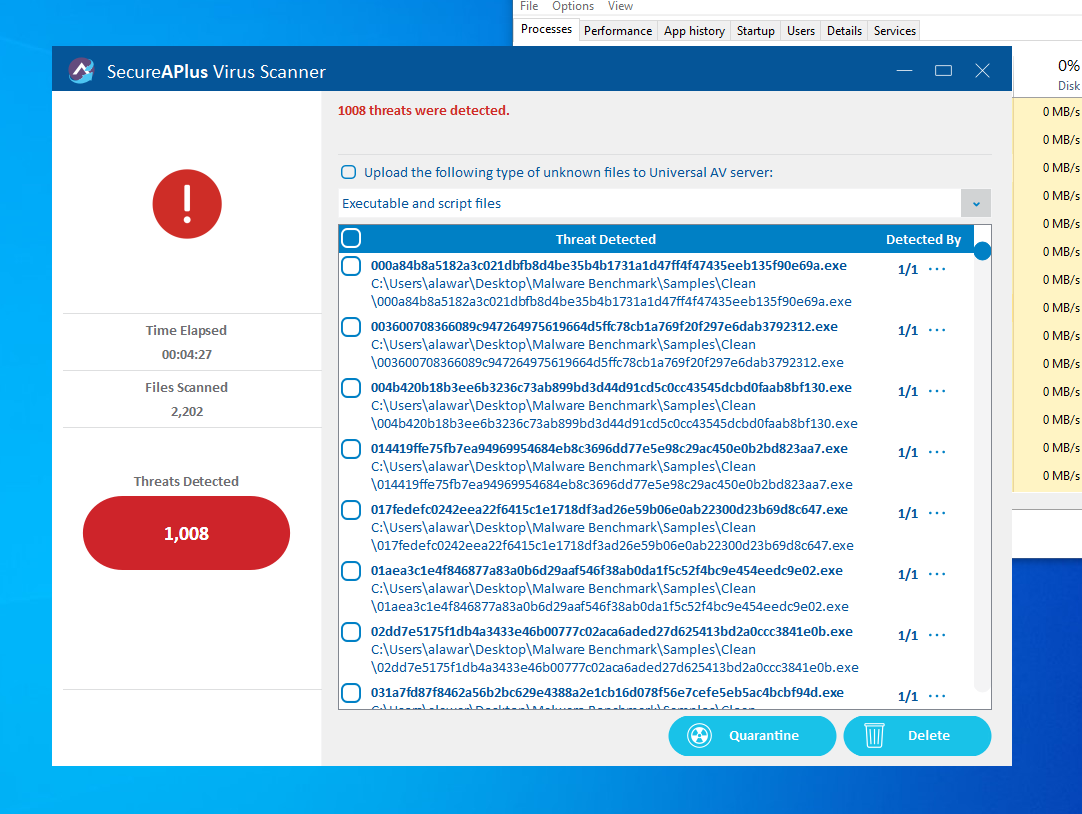Click the threat list scrollbar track below thumb
The height and width of the screenshot is (814, 1082).
click(983, 476)
